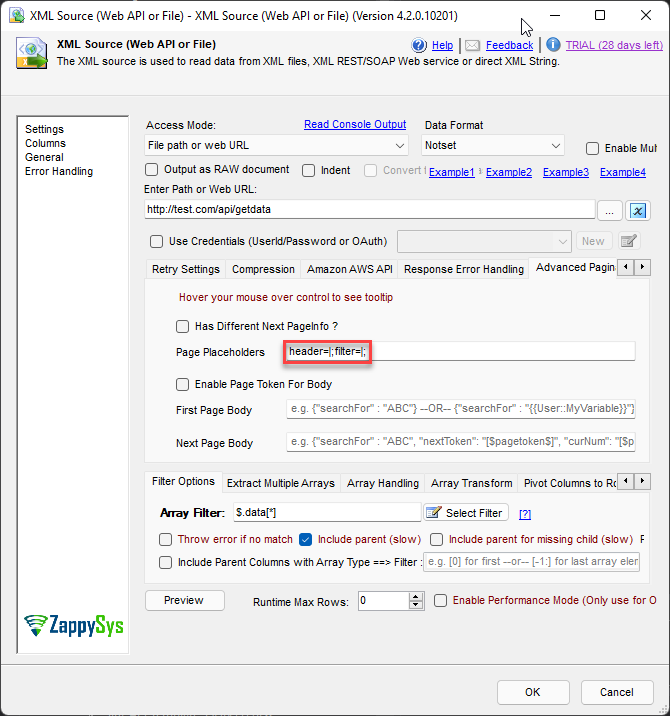This screenshot has width=670, height=716.
Task: Click the blue Help question mark icon
Action: point(419,45)
